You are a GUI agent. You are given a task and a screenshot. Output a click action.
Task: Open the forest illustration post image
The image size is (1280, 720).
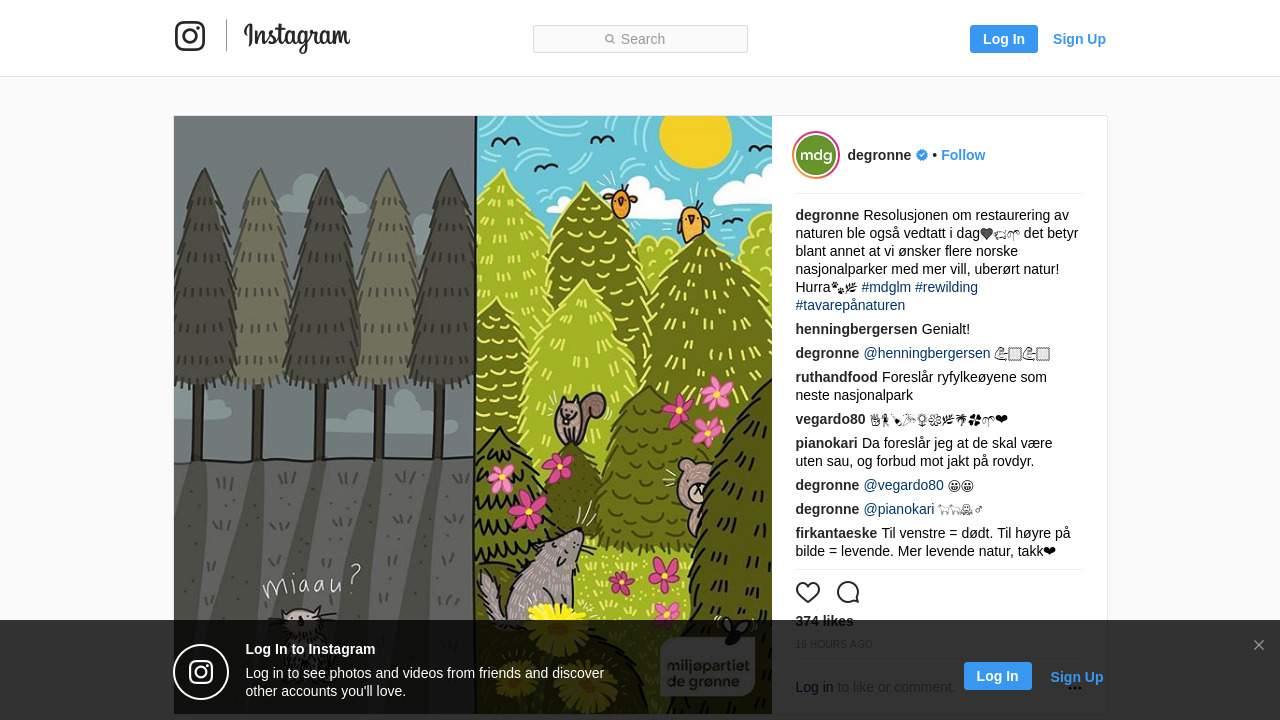[473, 415]
